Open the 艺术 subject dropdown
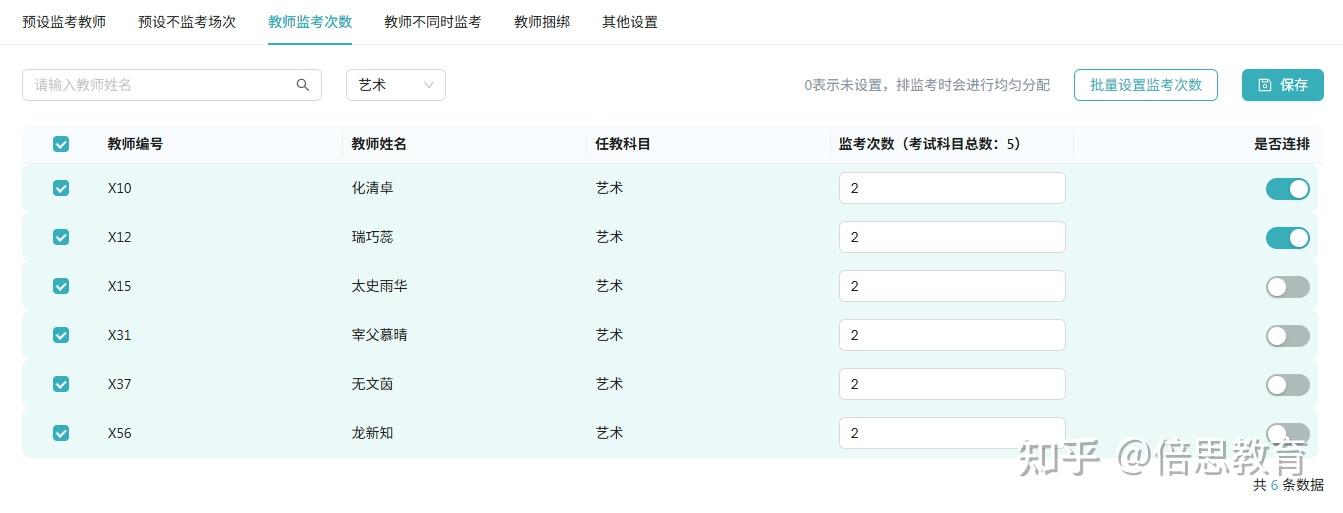 tap(395, 85)
